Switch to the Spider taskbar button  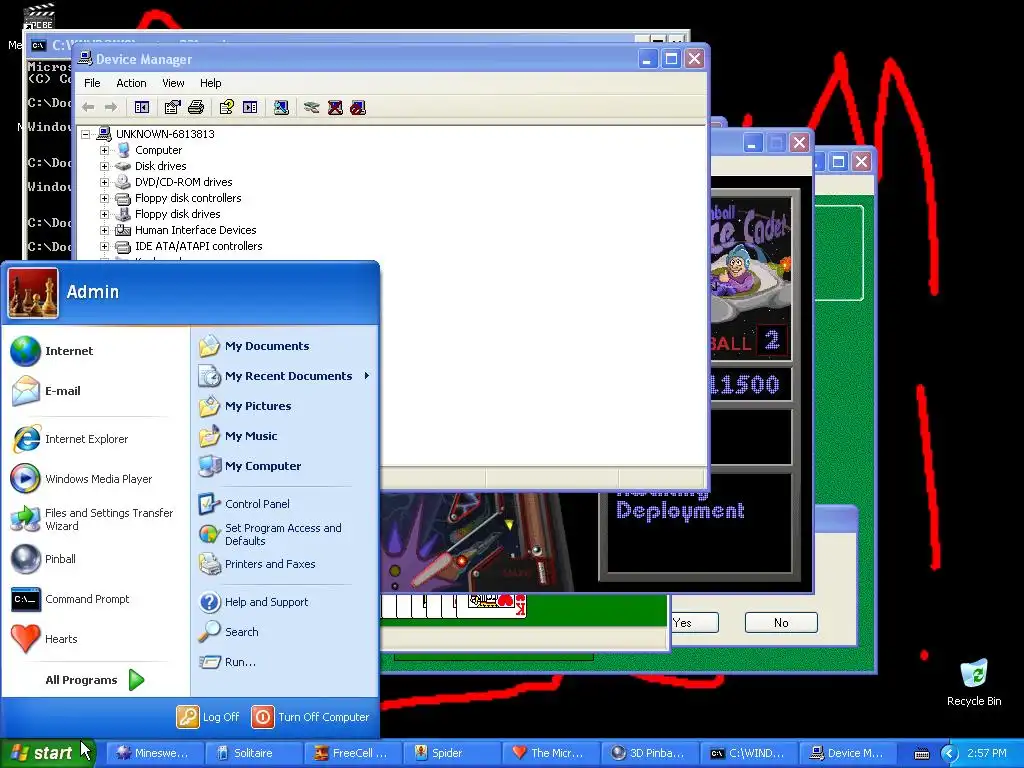tap(452, 753)
